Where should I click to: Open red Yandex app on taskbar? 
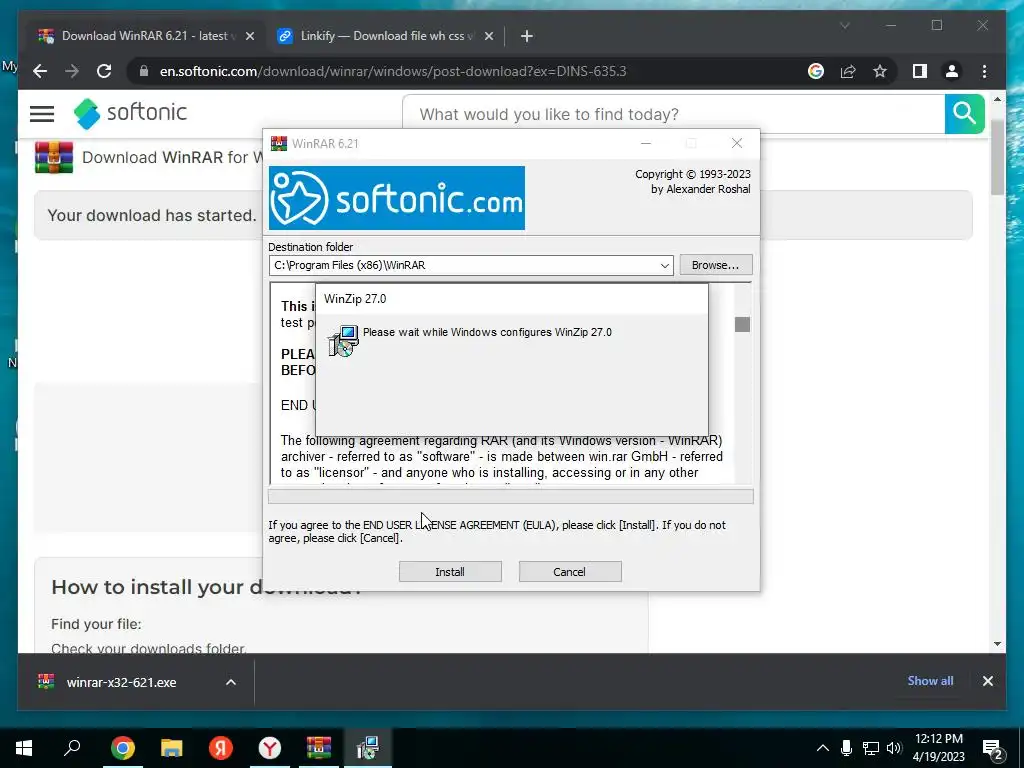tap(221, 747)
